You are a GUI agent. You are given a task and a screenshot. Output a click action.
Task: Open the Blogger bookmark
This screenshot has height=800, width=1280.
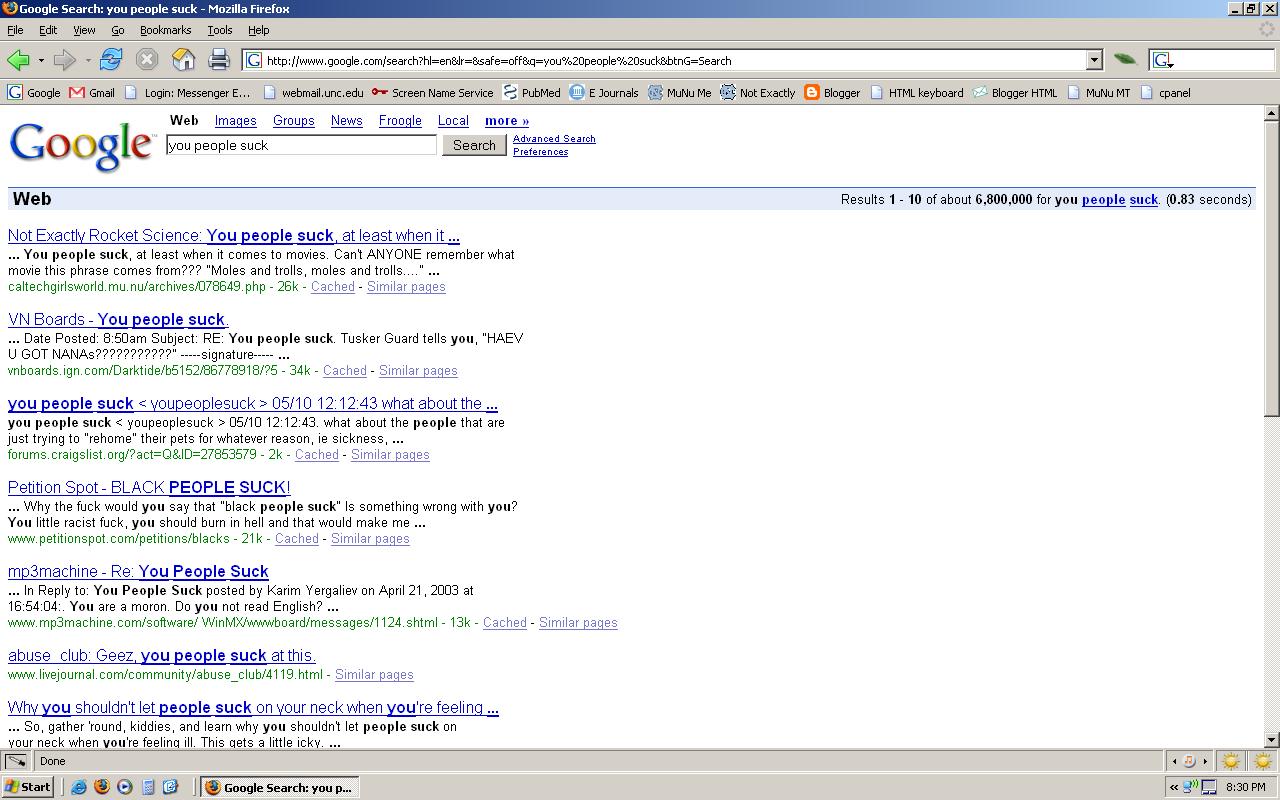tap(832, 92)
